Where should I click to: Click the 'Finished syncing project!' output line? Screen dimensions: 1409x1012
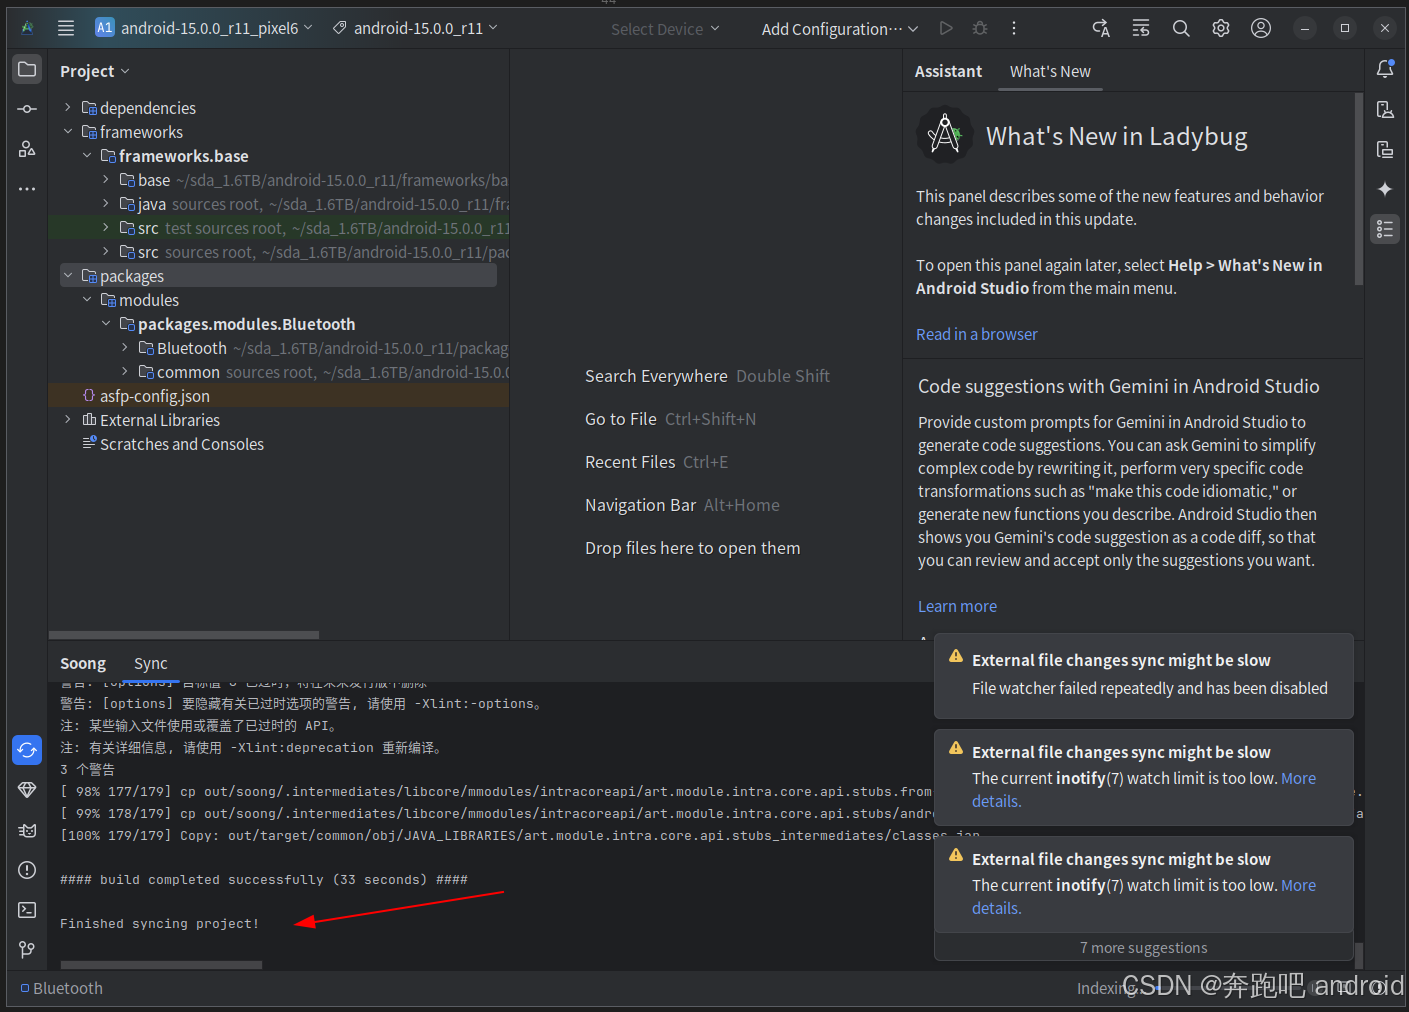click(160, 924)
